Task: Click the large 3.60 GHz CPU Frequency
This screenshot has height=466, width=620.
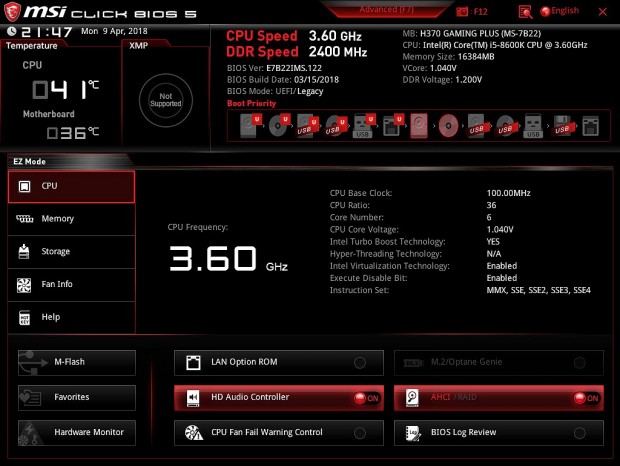Action: pos(229,259)
